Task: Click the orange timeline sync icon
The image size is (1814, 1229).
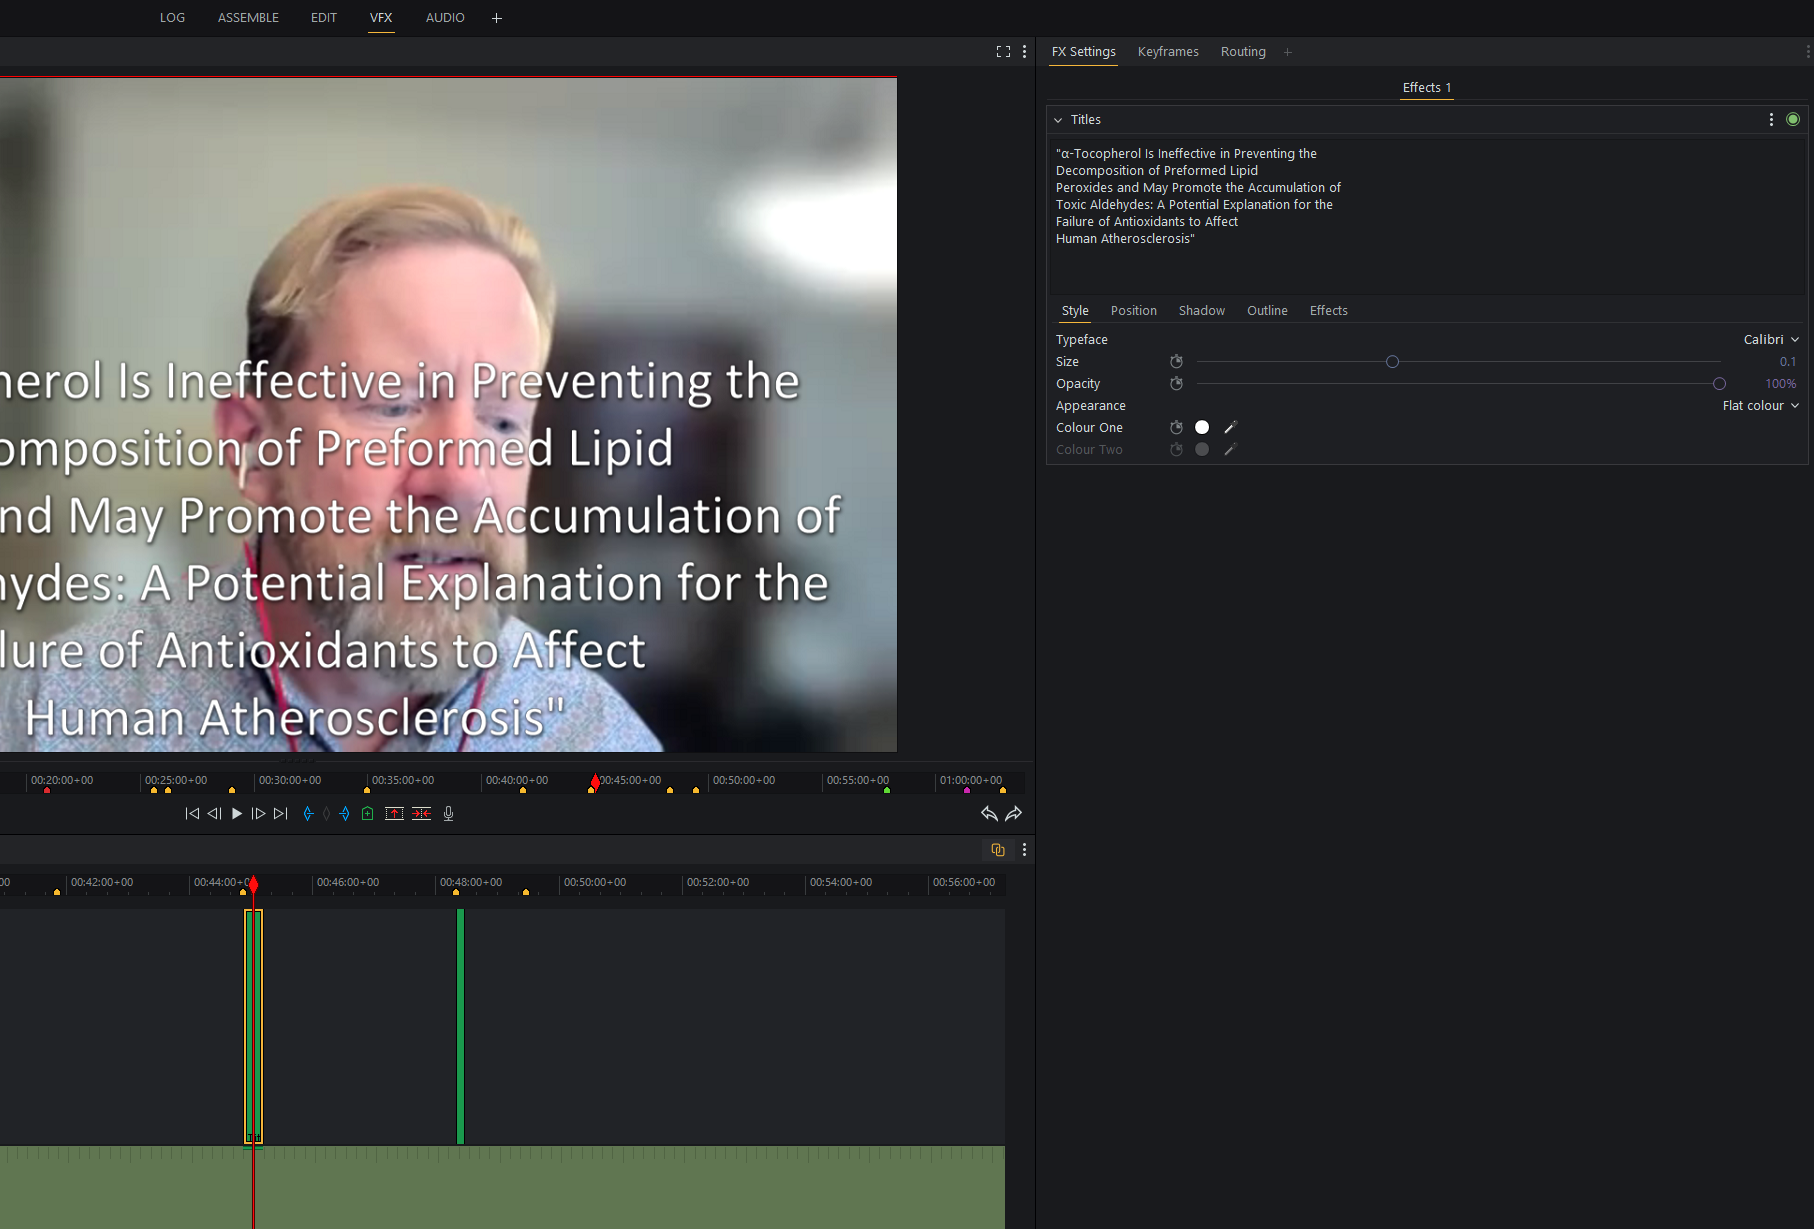Action: [998, 850]
